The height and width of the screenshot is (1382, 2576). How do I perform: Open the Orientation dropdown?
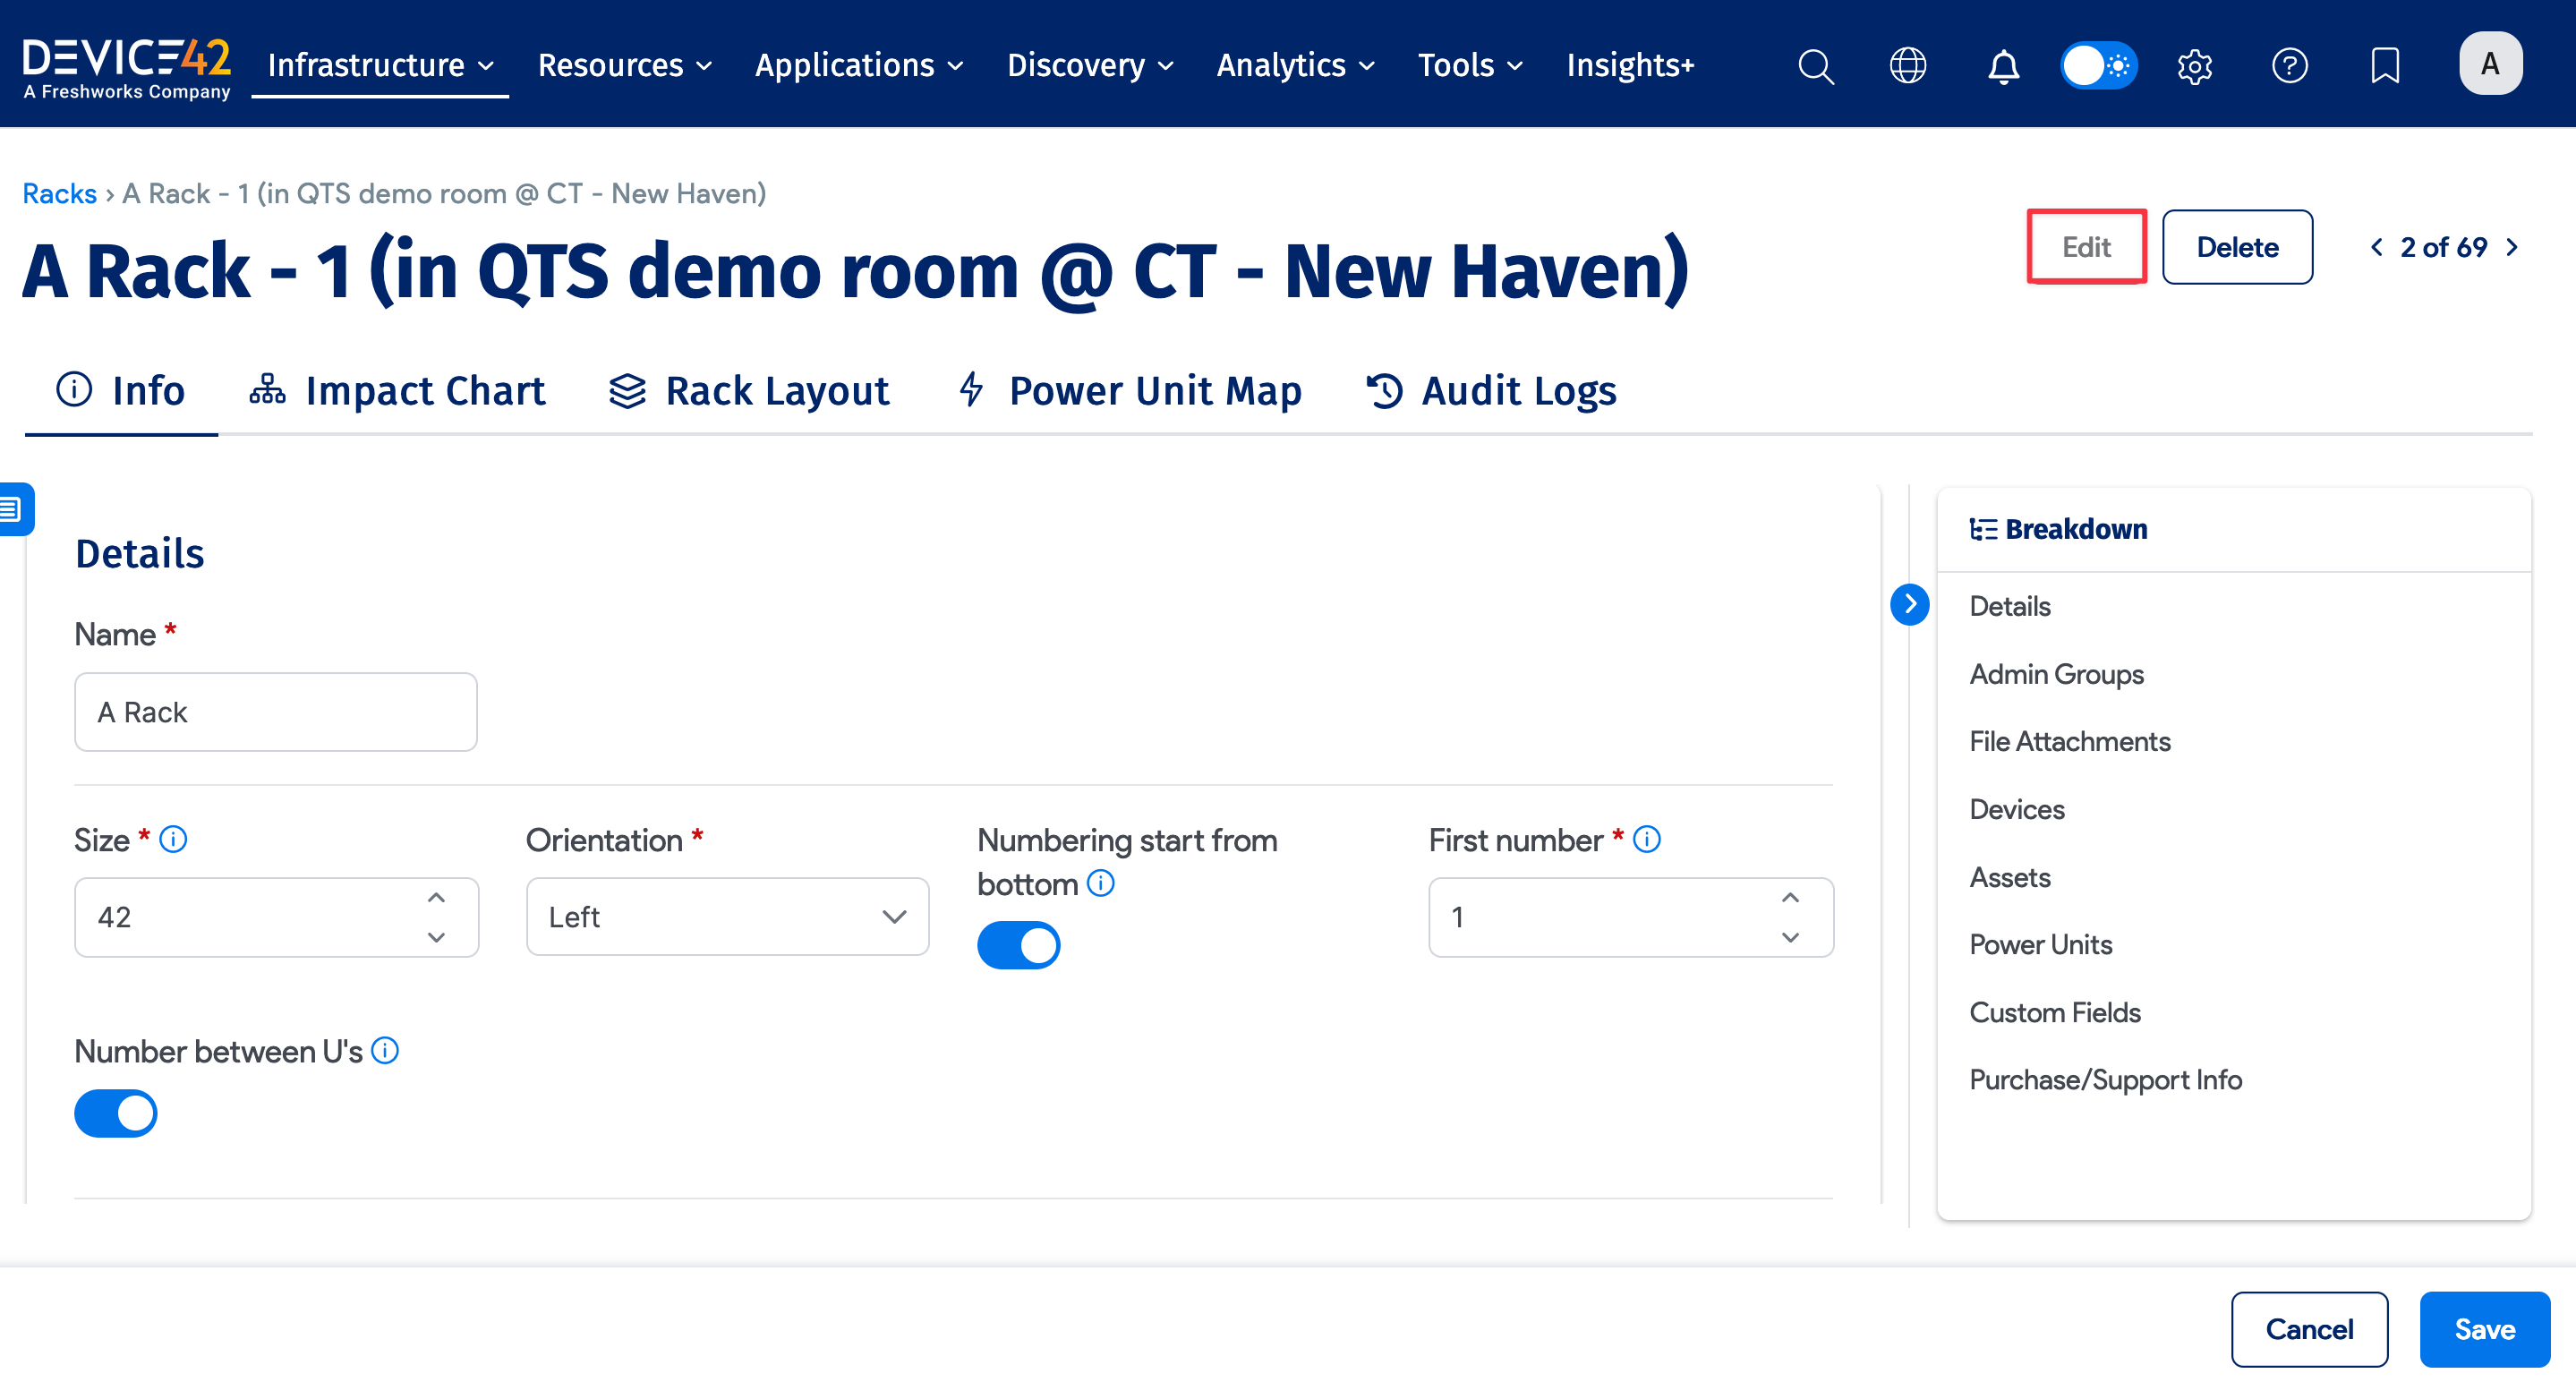pos(727,917)
